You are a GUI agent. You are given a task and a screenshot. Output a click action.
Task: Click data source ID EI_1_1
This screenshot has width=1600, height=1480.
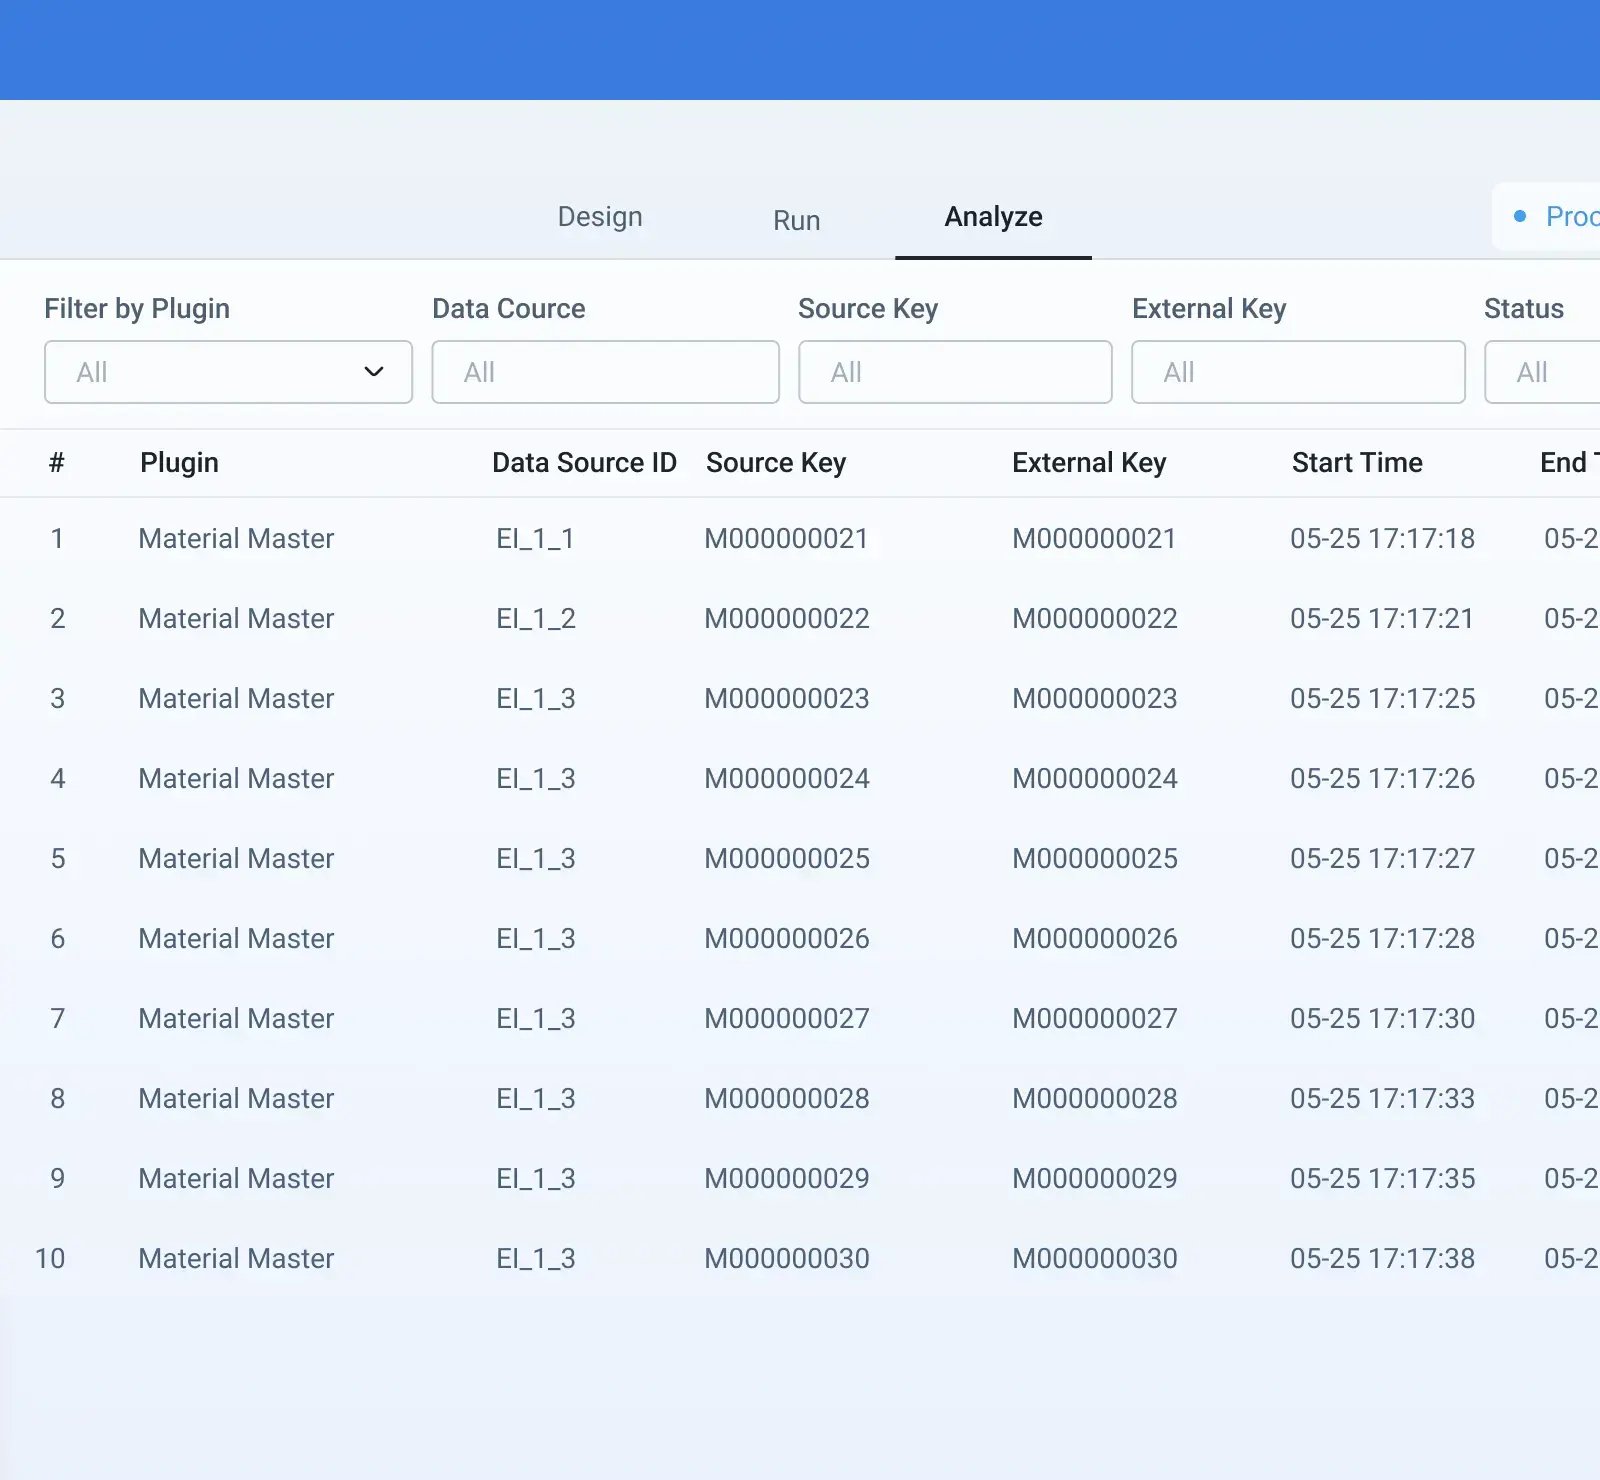pyautogui.click(x=535, y=538)
